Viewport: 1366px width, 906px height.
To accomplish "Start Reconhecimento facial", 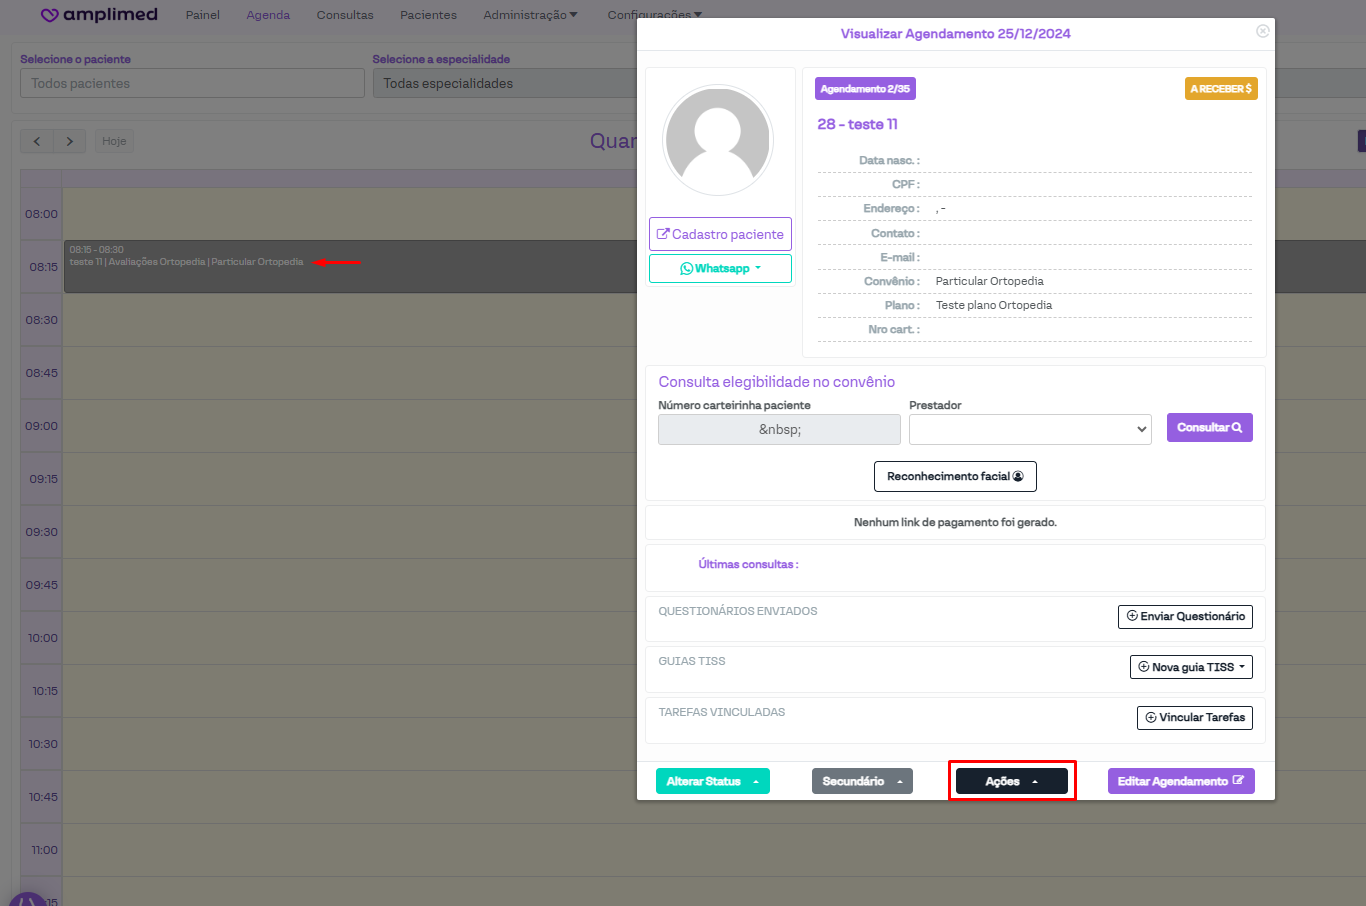I will click(955, 476).
